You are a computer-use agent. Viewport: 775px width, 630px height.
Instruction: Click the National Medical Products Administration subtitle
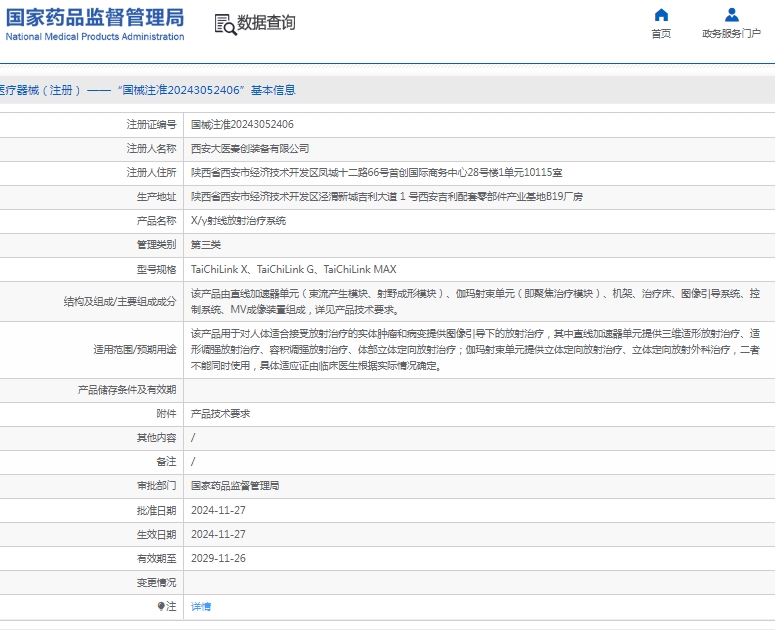pyautogui.click(x=95, y=37)
